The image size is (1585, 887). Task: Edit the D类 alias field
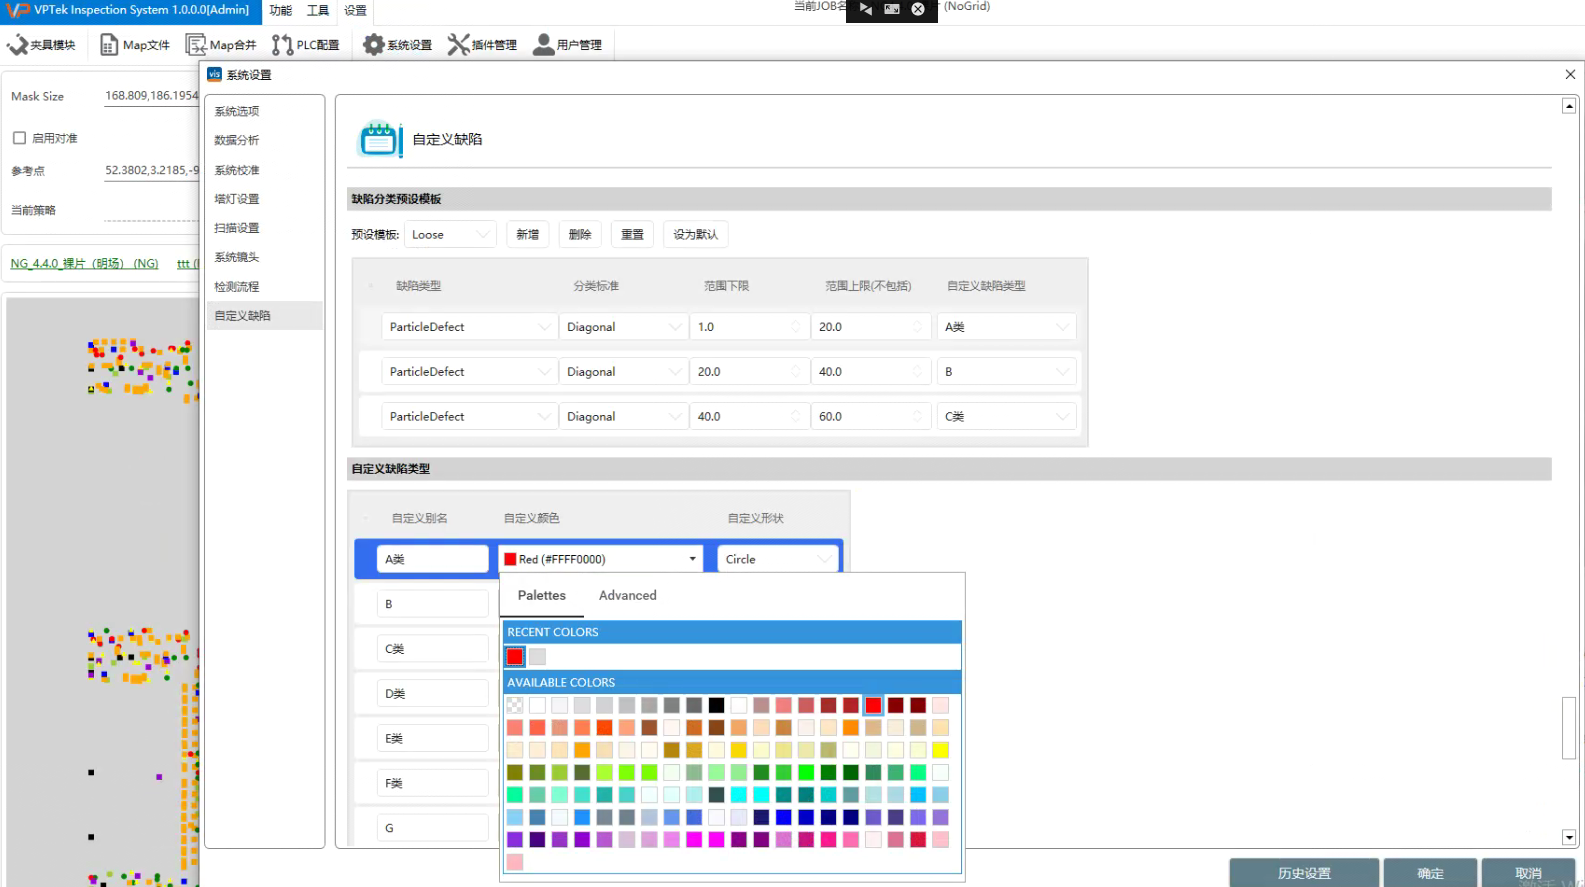(433, 694)
